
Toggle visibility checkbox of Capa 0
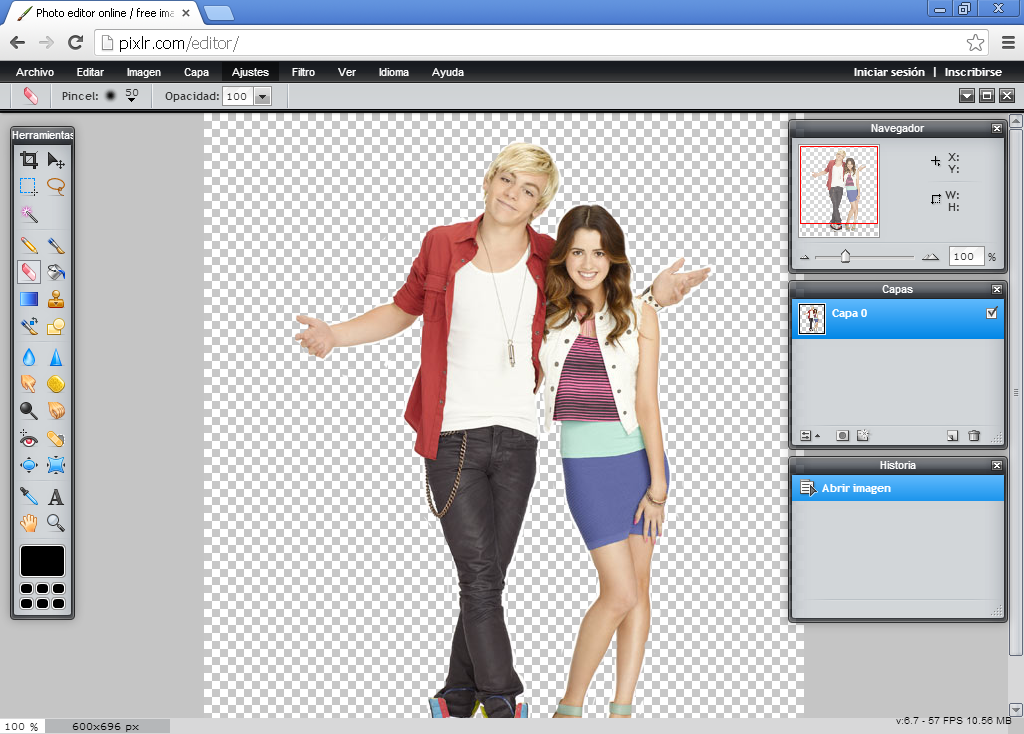992,313
